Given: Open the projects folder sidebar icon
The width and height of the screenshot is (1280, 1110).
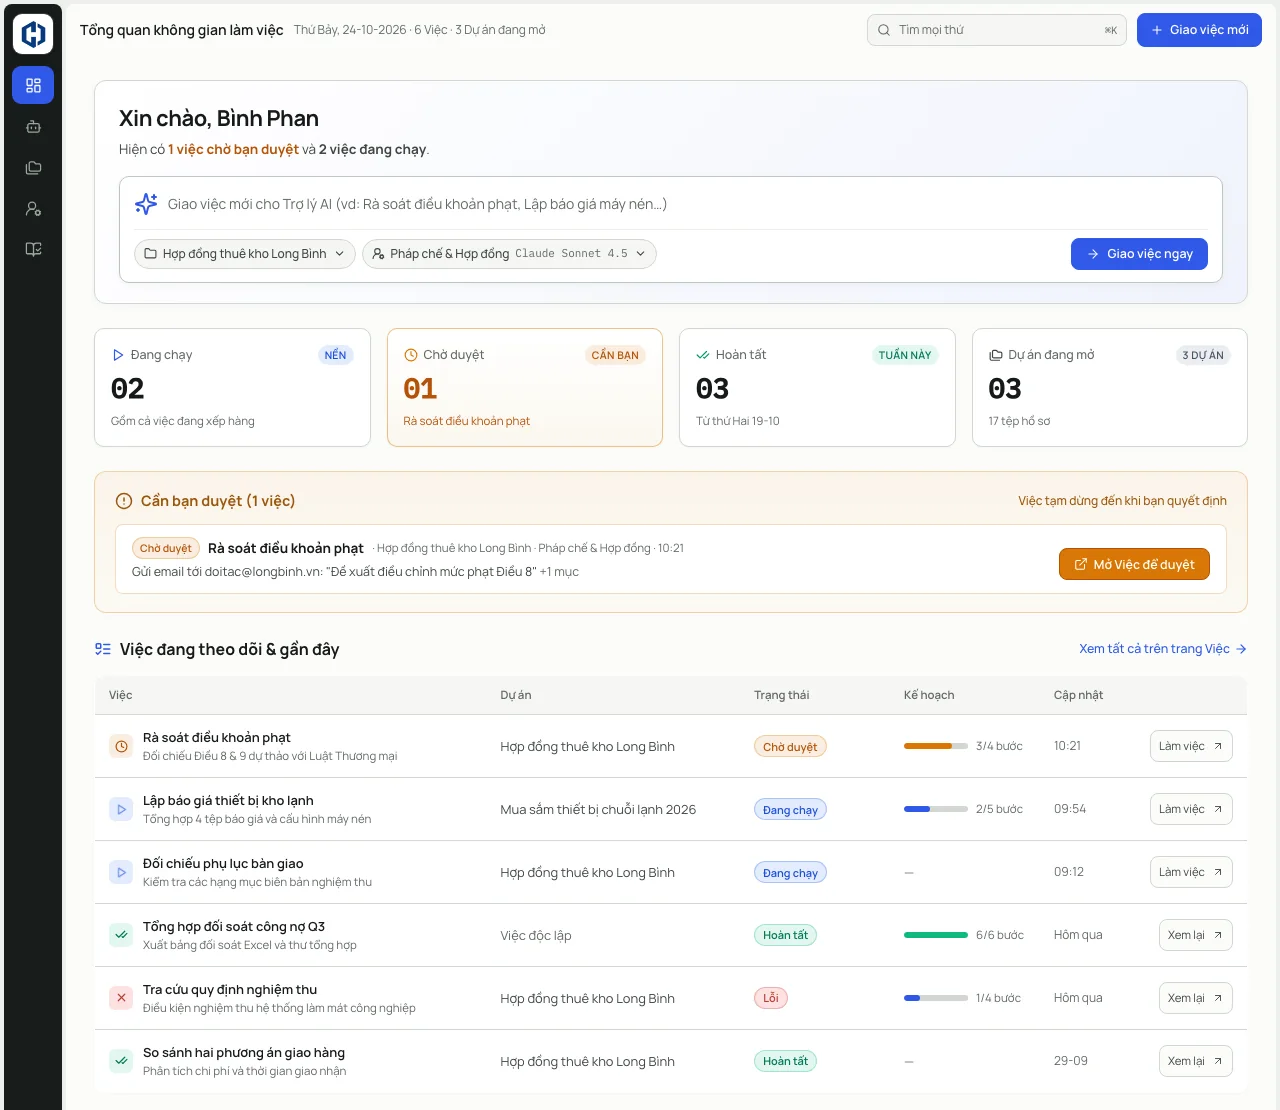Looking at the screenshot, I should (x=33, y=168).
